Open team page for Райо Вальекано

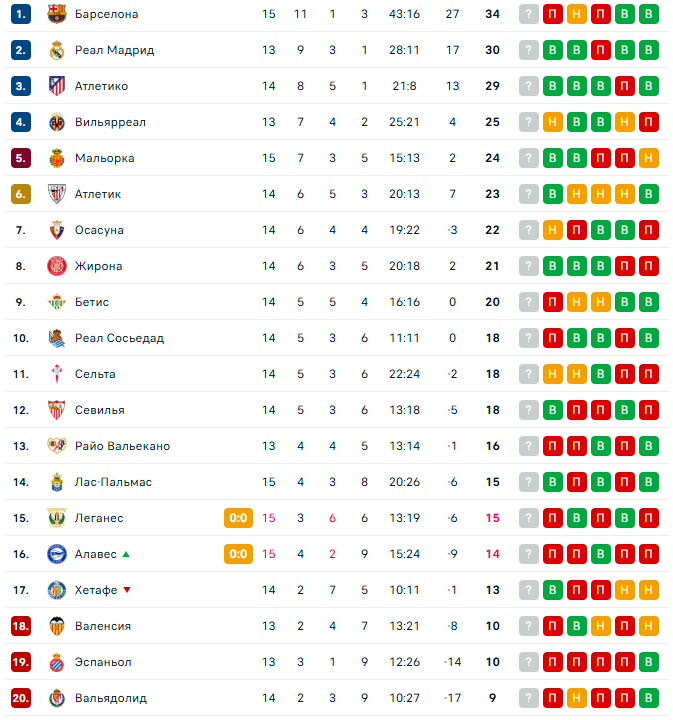pos(123,446)
